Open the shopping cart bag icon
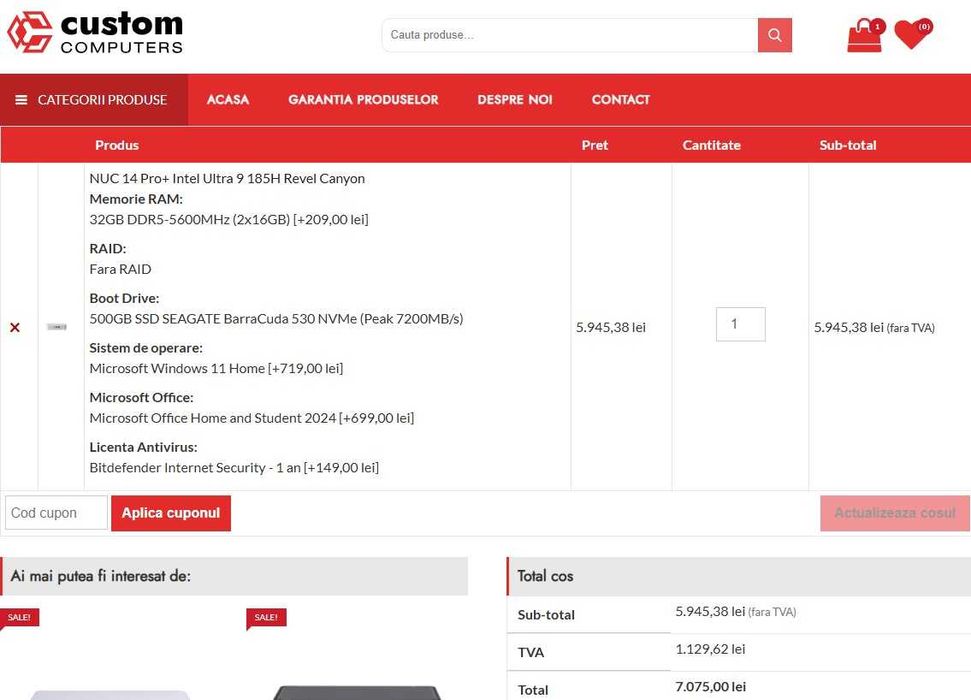971x700 pixels. pyautogui.click(x=865, y=35)
